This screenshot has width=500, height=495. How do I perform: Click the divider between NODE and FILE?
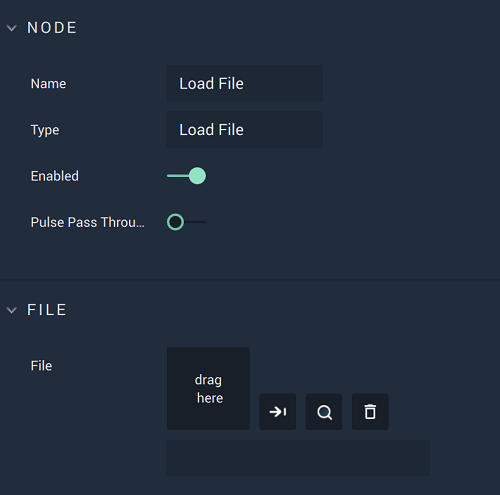pos(250,280)
